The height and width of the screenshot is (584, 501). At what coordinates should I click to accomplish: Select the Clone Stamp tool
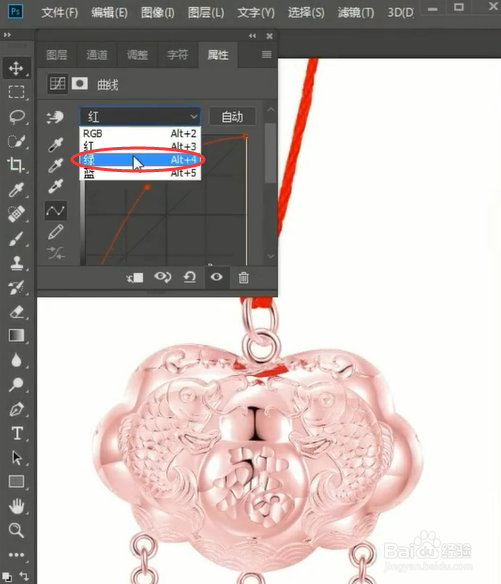pos(16,263)
